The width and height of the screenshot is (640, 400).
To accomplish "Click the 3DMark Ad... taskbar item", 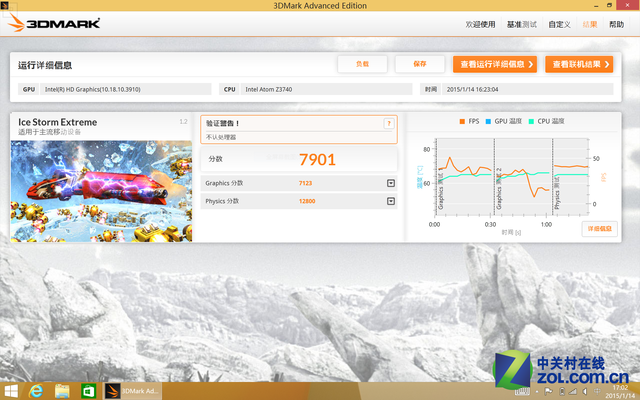I will click(132, 391).
